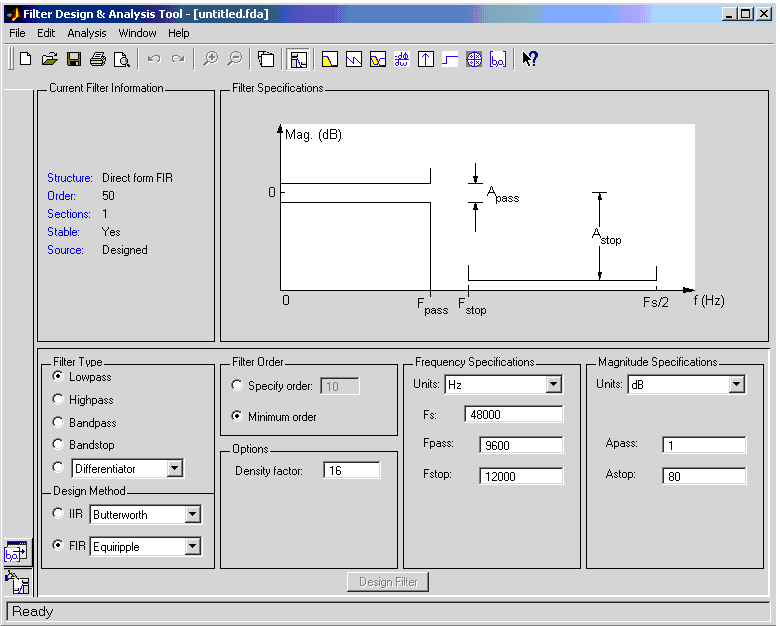Click the Fpass input field
Viewport: 780px width, 626px height.
click(521, 446)
